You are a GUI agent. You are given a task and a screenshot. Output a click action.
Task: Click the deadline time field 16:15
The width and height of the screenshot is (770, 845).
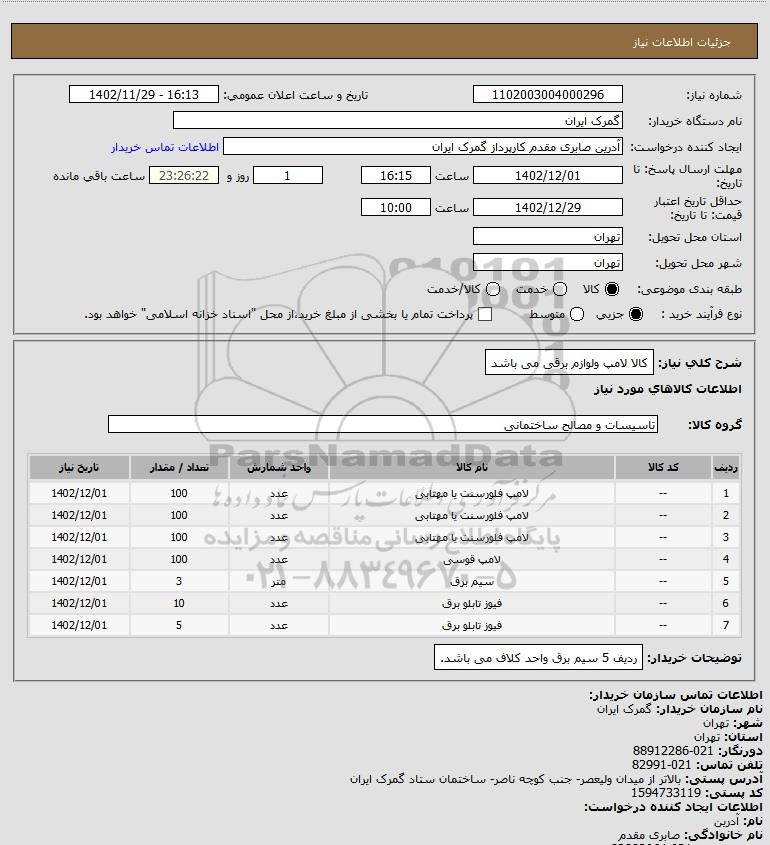point(396,176)
